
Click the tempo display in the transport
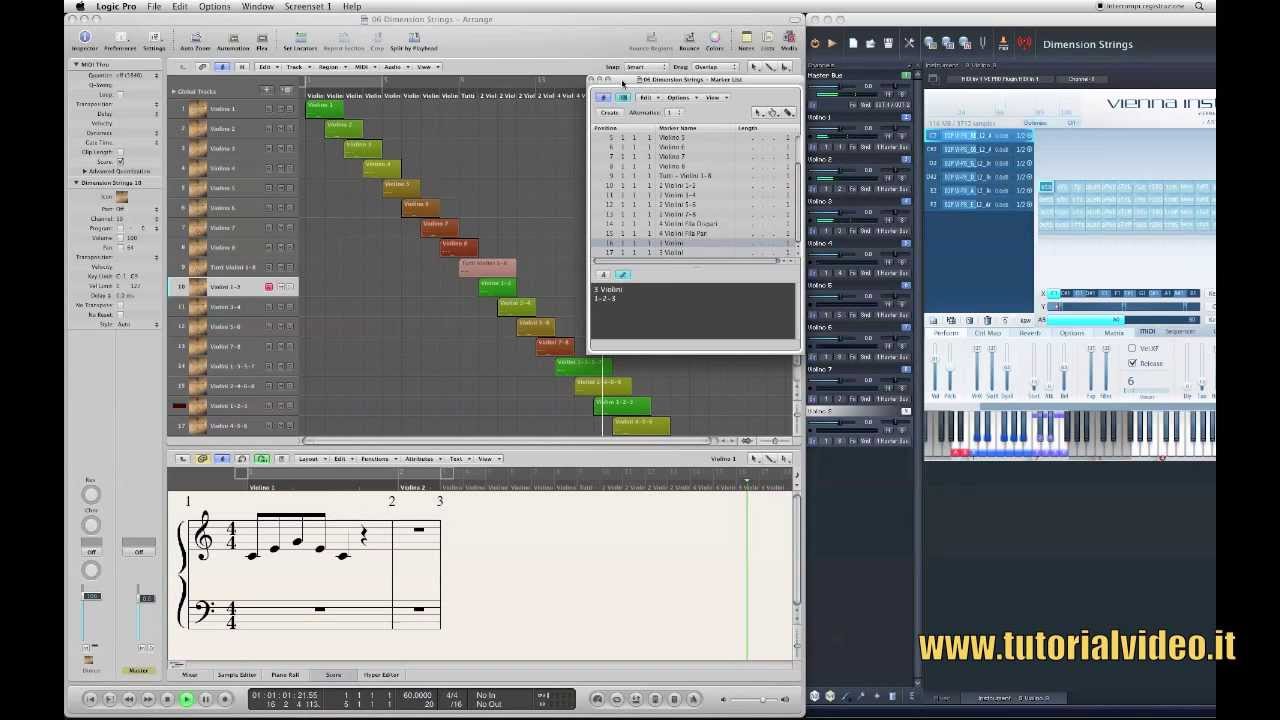pos(417,694)
